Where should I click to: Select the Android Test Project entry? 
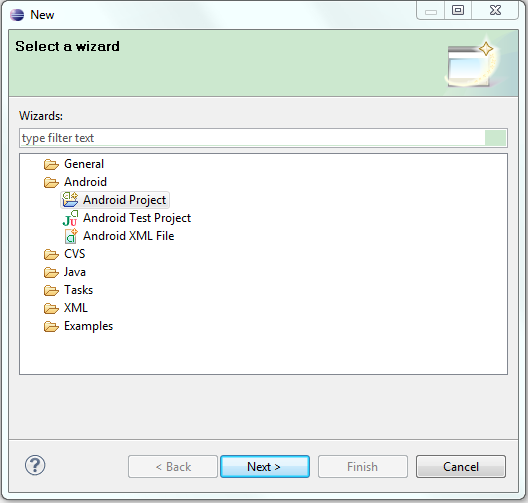click(137, 218)
